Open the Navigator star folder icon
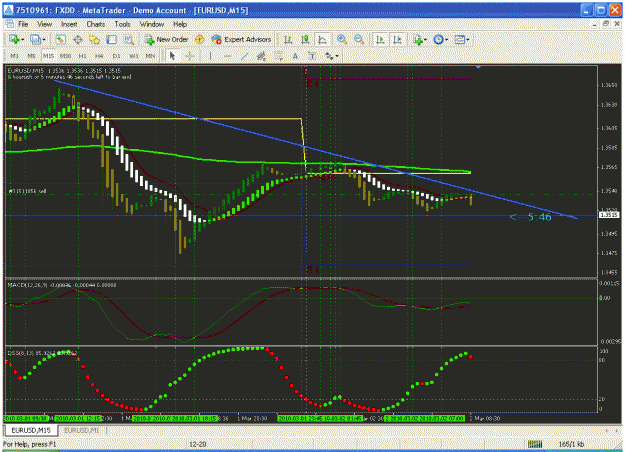The width and height of the screenshot is (625, 452). click(x=94, y=39)
